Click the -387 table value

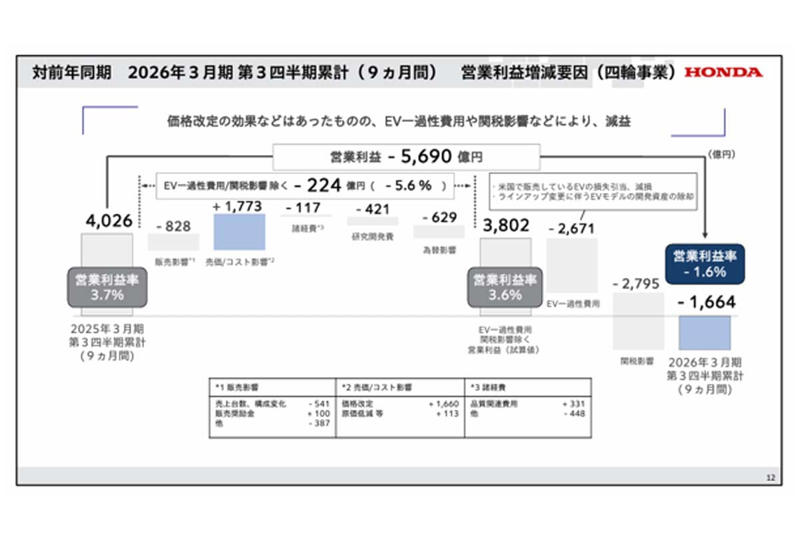(x=319, y=423)
